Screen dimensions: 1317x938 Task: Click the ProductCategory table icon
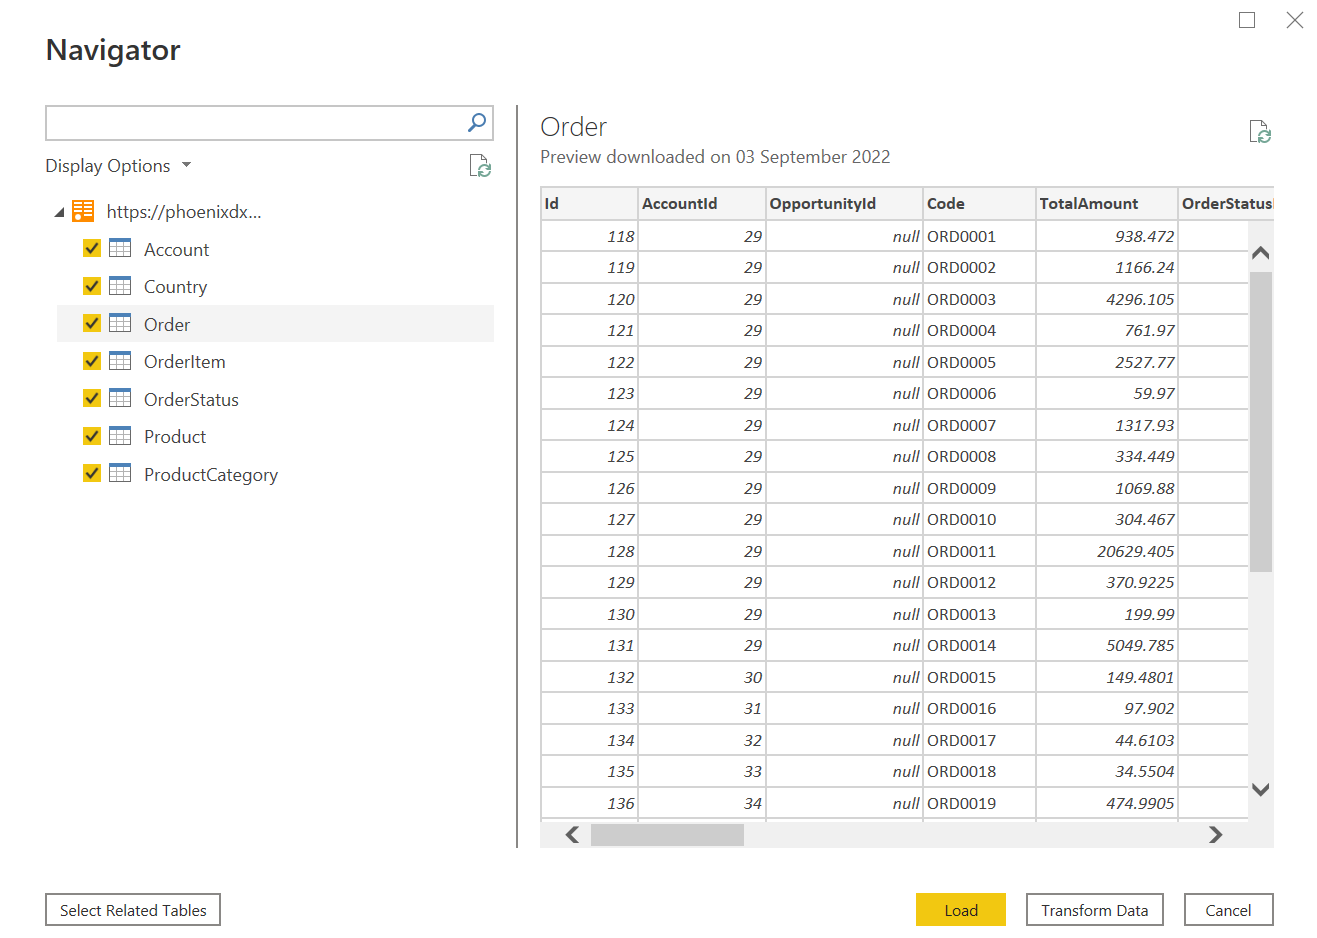[x=120, y=473]
